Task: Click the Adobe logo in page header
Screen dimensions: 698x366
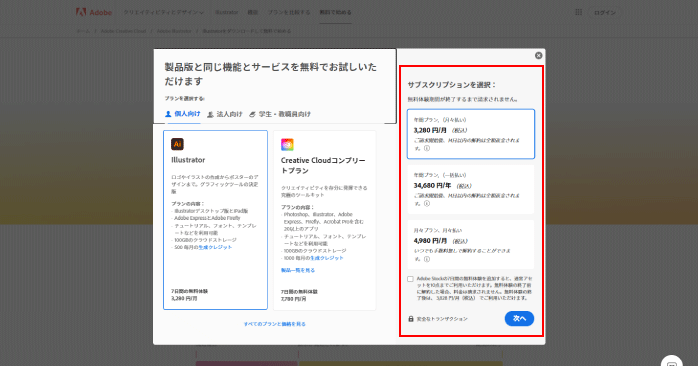Action: coord(94,12)
